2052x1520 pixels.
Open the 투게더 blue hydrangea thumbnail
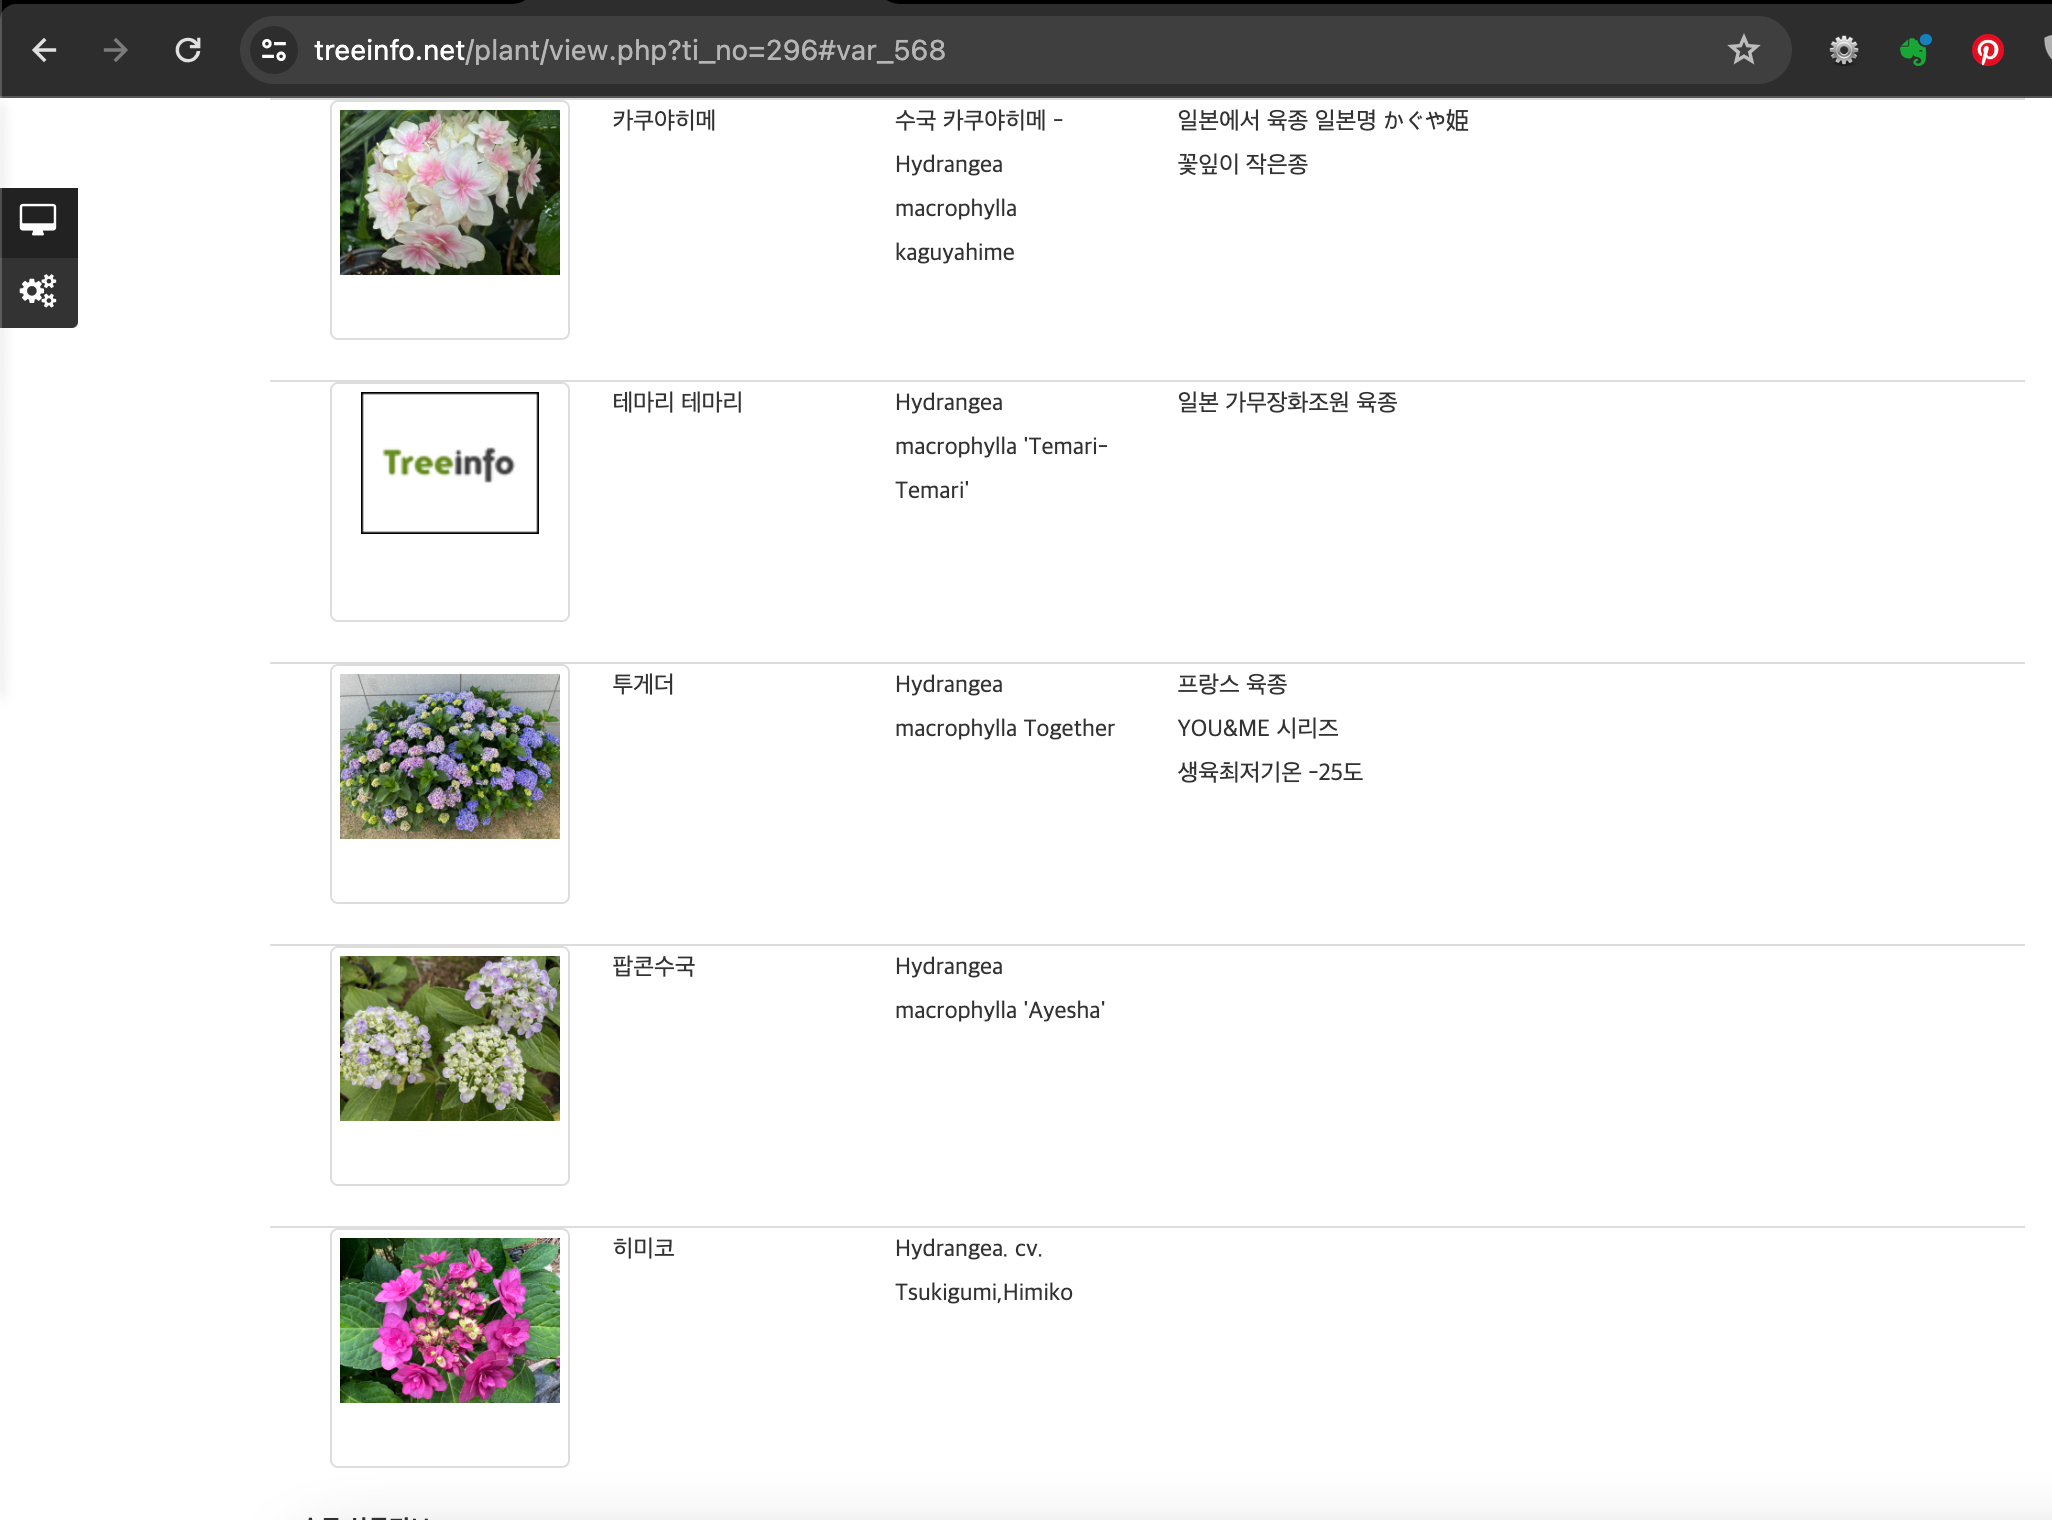[x=450, y=756]
